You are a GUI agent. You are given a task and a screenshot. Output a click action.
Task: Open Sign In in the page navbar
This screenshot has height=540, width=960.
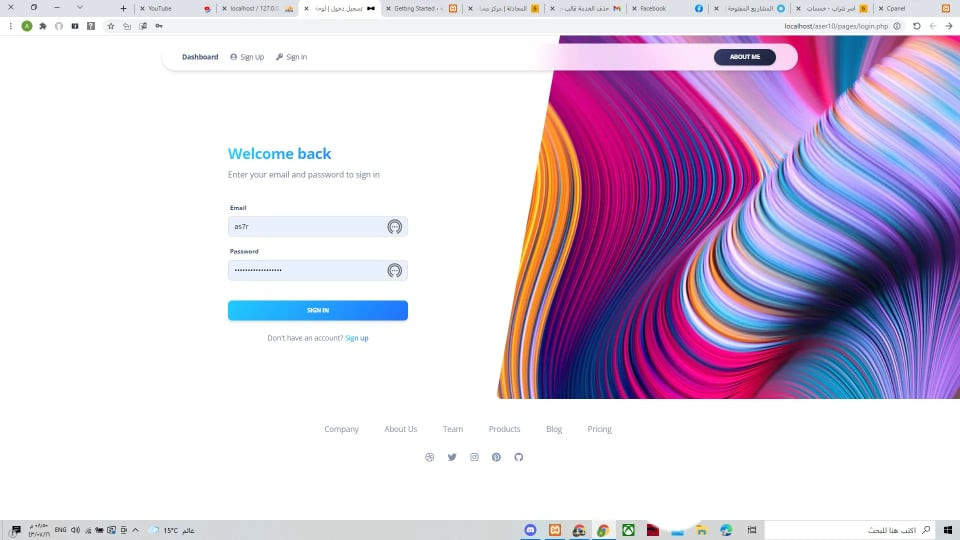click(291, 57)
